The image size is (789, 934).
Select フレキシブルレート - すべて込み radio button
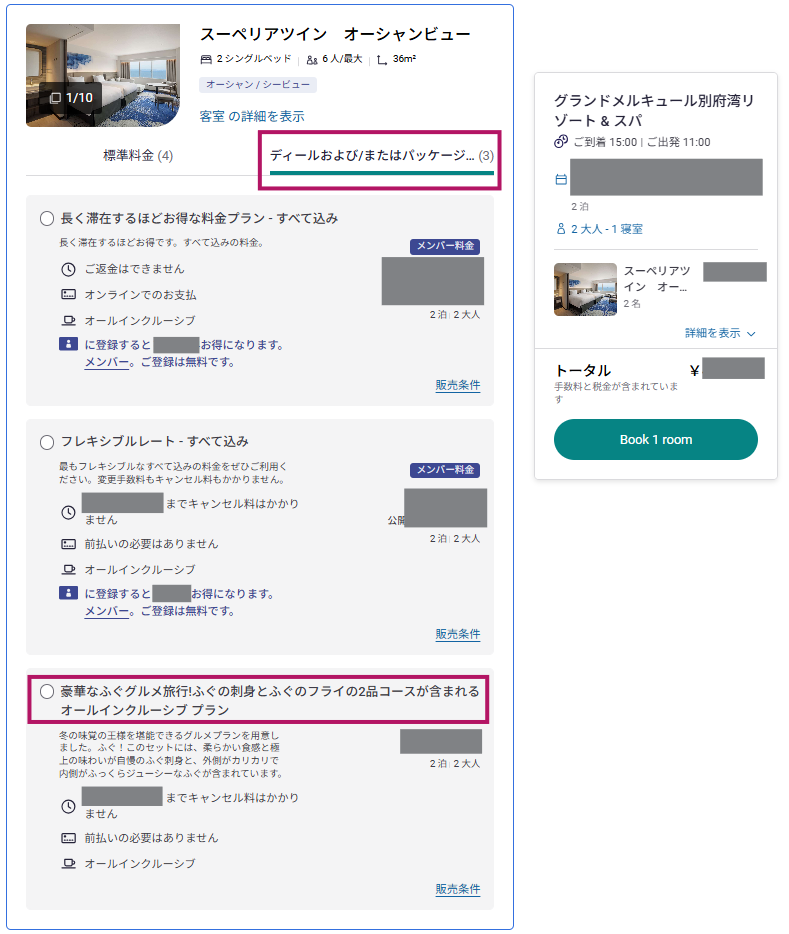click(47, 442)
